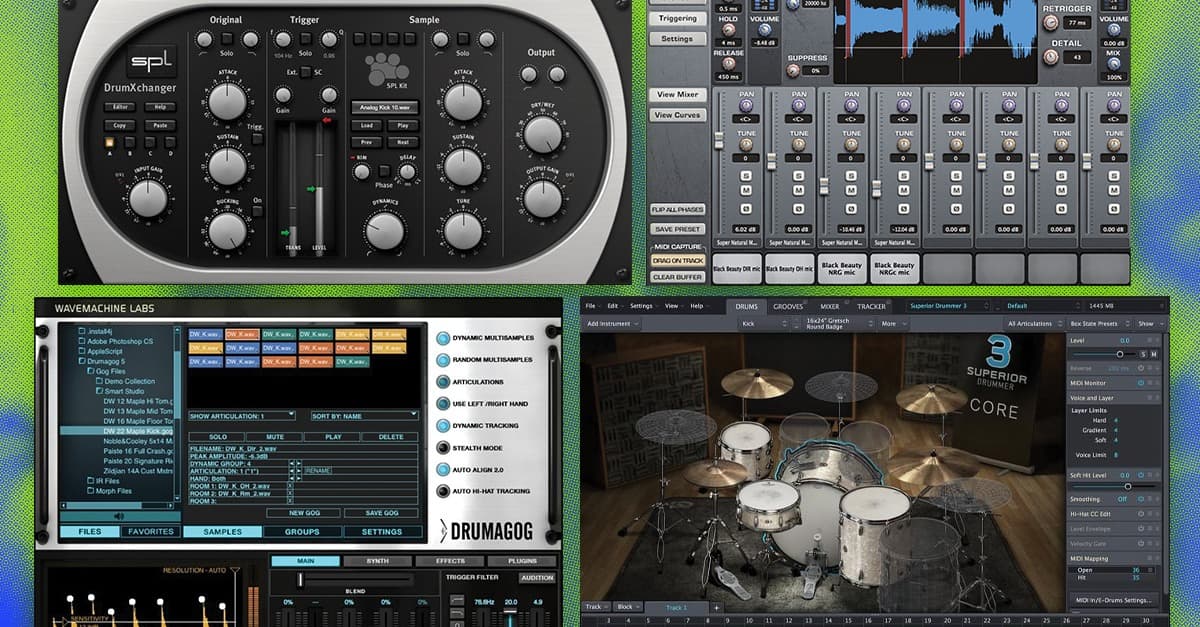
Task: Click the MIDI Monitor row icon
Action: click(1140, 383)
